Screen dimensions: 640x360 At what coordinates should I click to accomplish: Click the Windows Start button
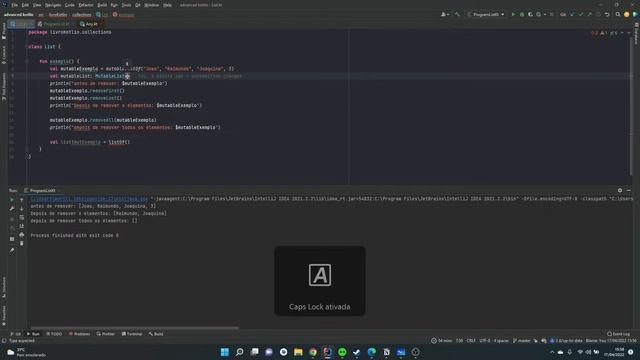pos(224,352)
